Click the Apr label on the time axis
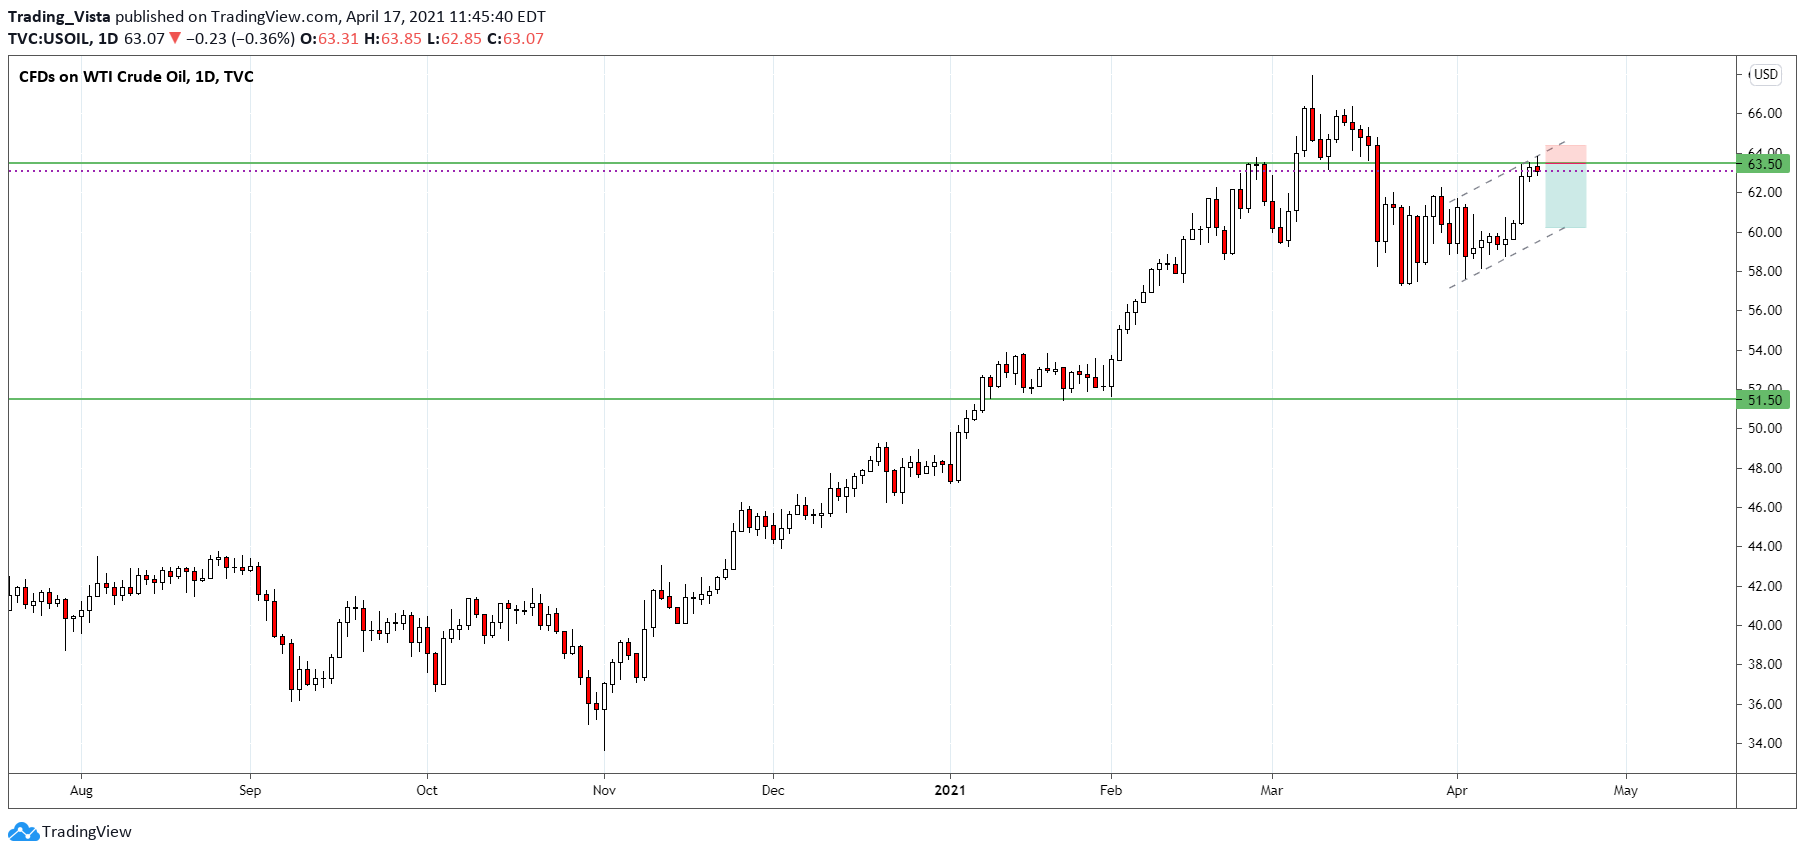The image size is (1805, 855). point(1457,790)
